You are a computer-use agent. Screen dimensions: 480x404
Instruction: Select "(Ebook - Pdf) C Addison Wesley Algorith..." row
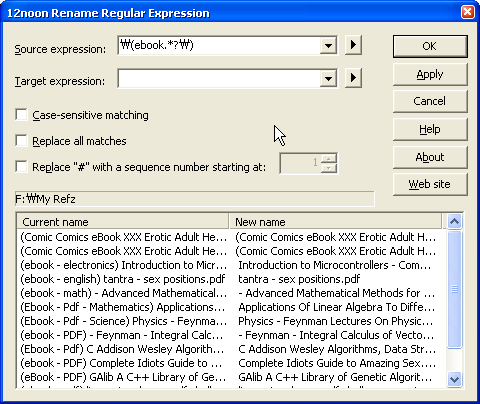[123, 349]
